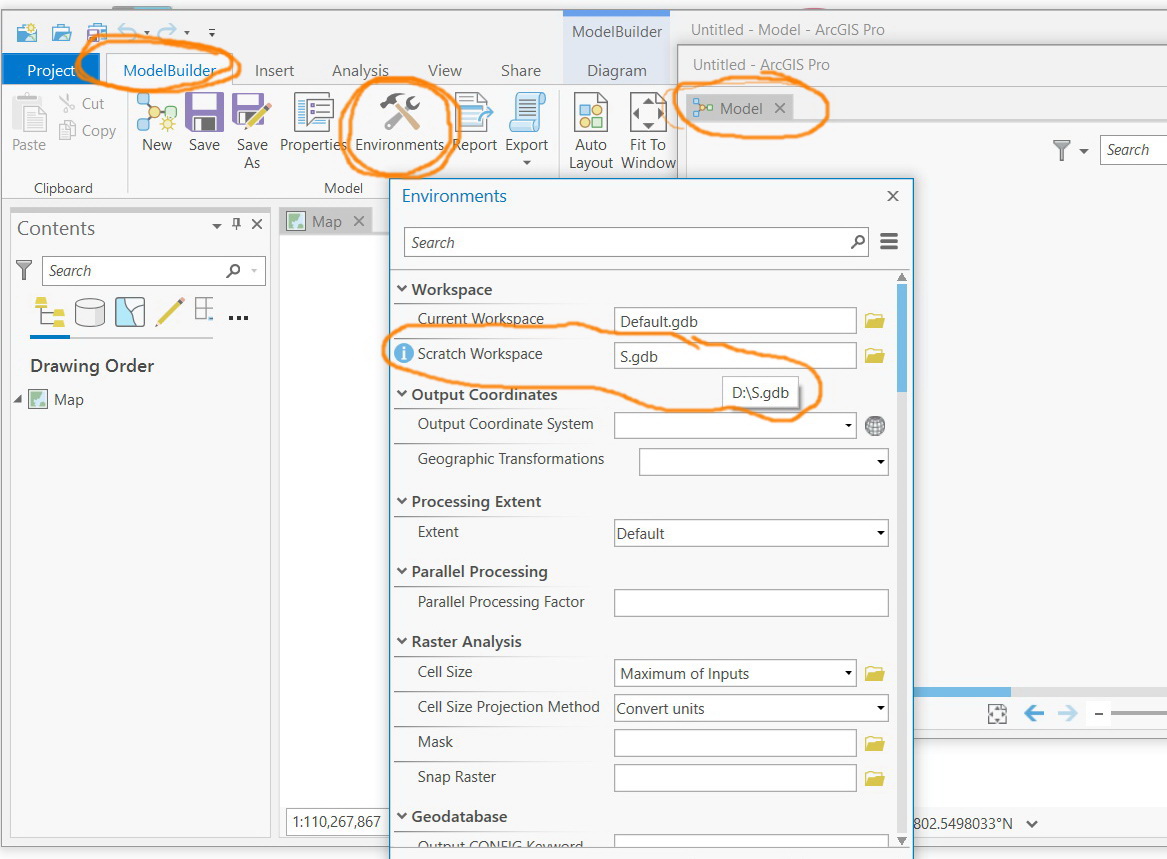This screenshot has width=1167, height=859.
Task: Collapse the Raster Analysis section
Action: click(402, 641)
